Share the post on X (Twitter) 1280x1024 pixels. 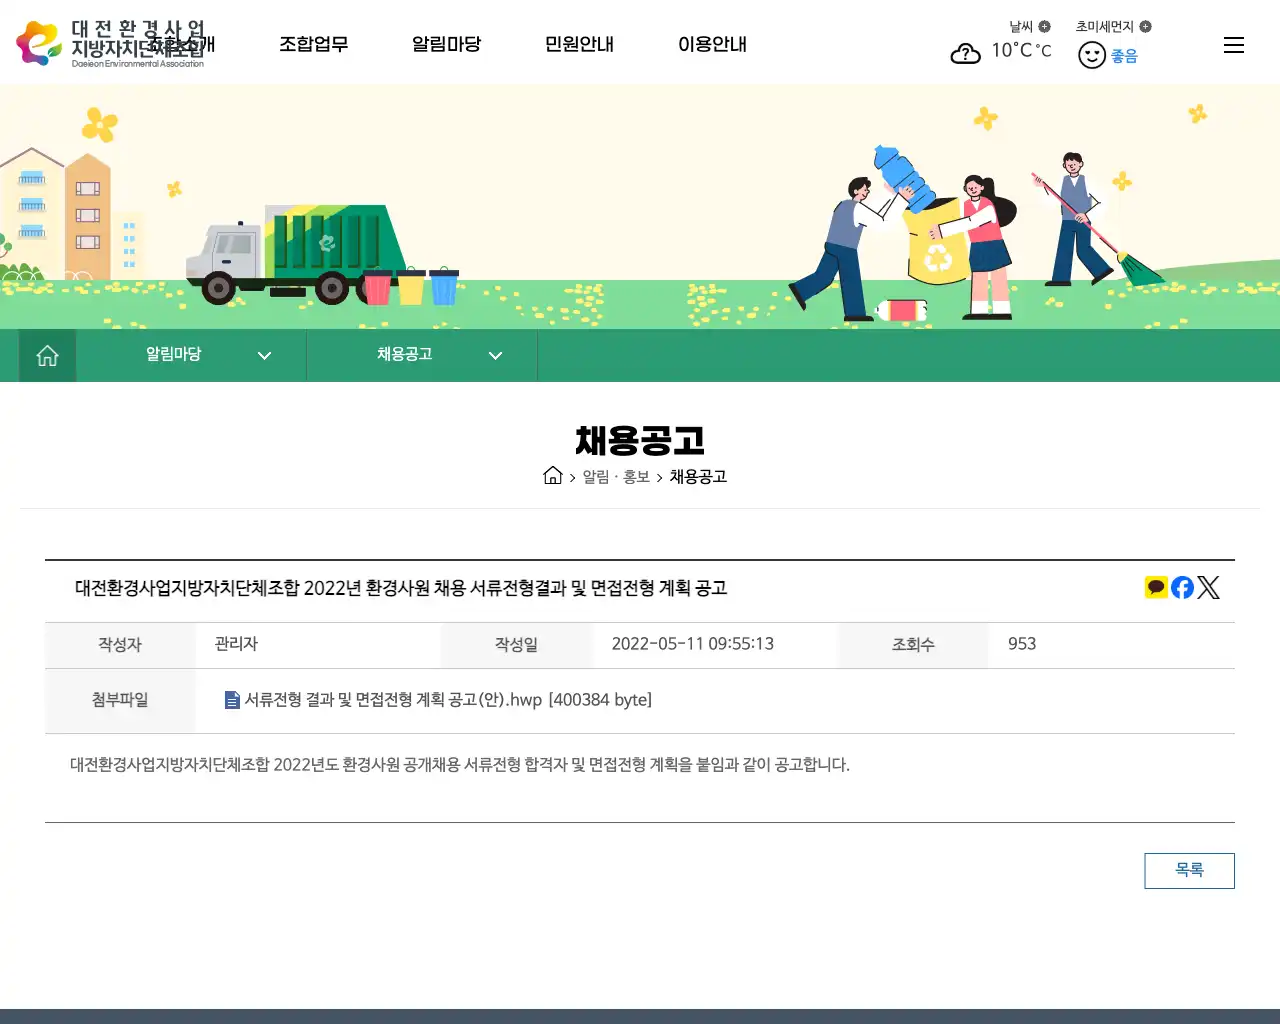1208,587
